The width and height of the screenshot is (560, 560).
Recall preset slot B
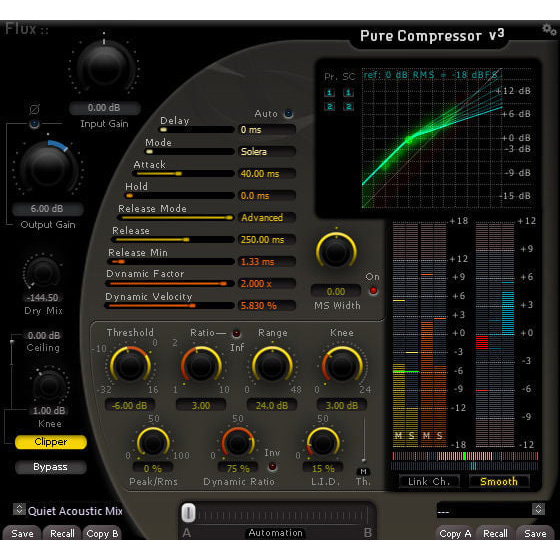click(495, 533)
